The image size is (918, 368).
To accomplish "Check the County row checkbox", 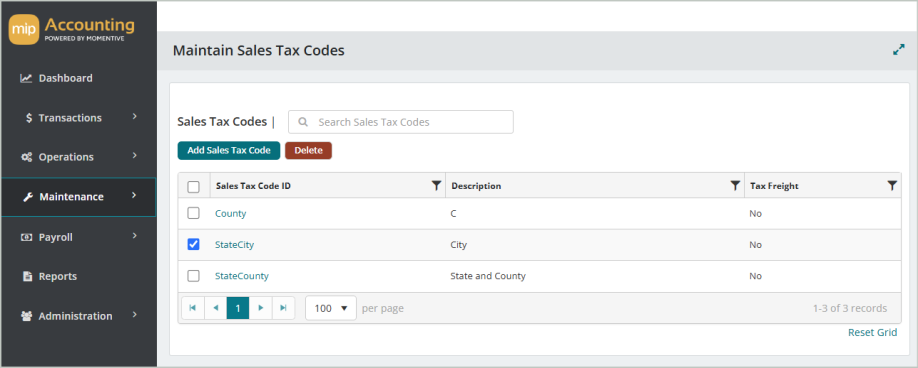I will (193, 214).
